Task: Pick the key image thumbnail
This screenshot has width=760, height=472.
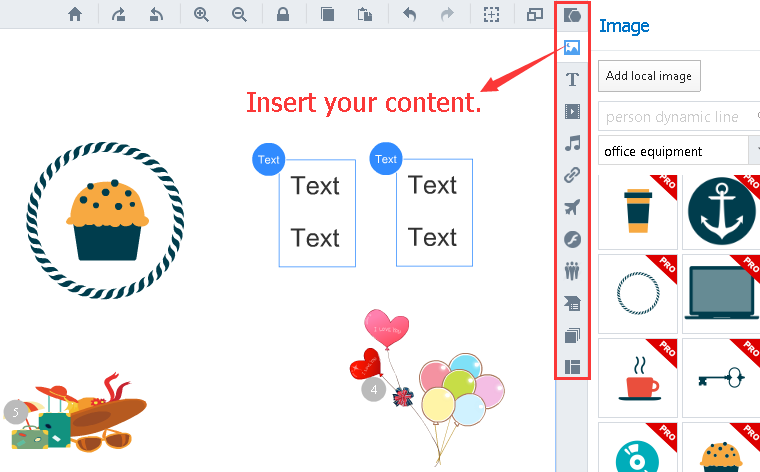Action: pyautogui.click(x=721, y=378)
